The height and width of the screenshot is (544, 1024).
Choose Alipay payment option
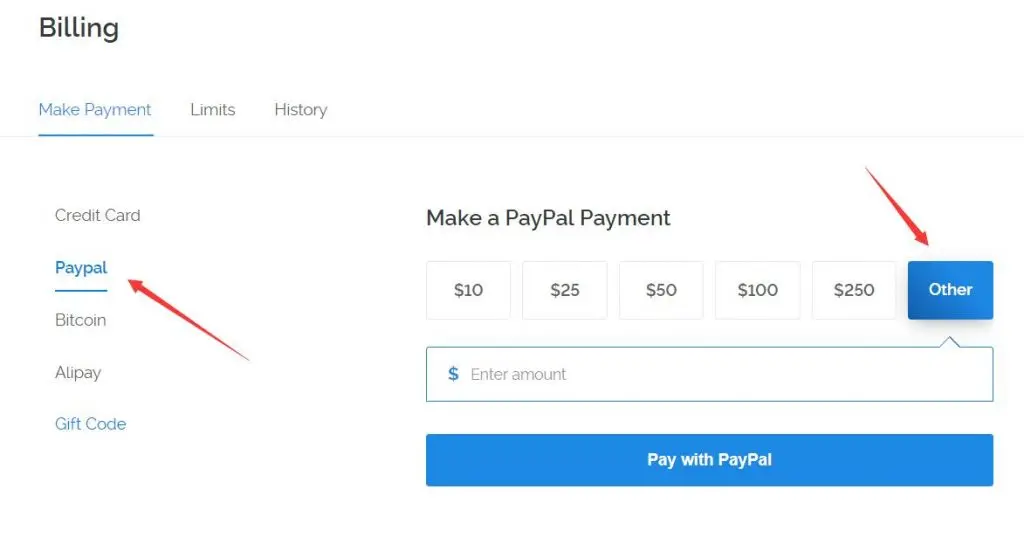coord(78,372)
